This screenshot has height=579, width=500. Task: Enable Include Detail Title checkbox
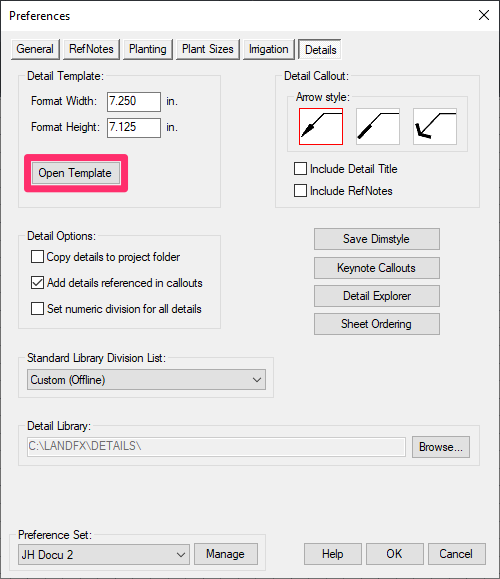300,169
